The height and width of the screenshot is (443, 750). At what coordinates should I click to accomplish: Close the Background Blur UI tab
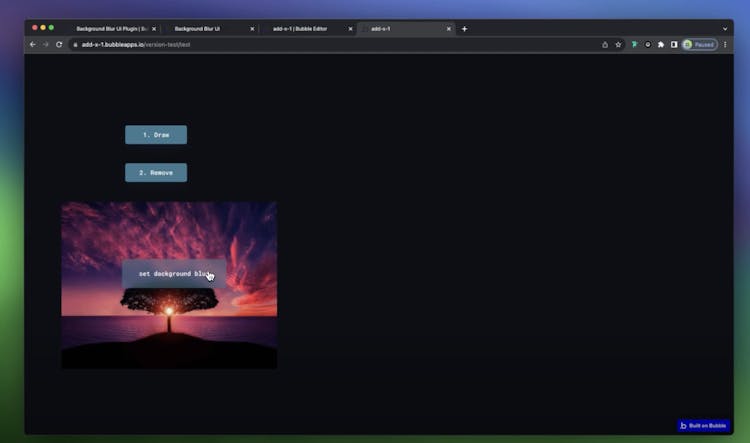click(x=252, y=29)
